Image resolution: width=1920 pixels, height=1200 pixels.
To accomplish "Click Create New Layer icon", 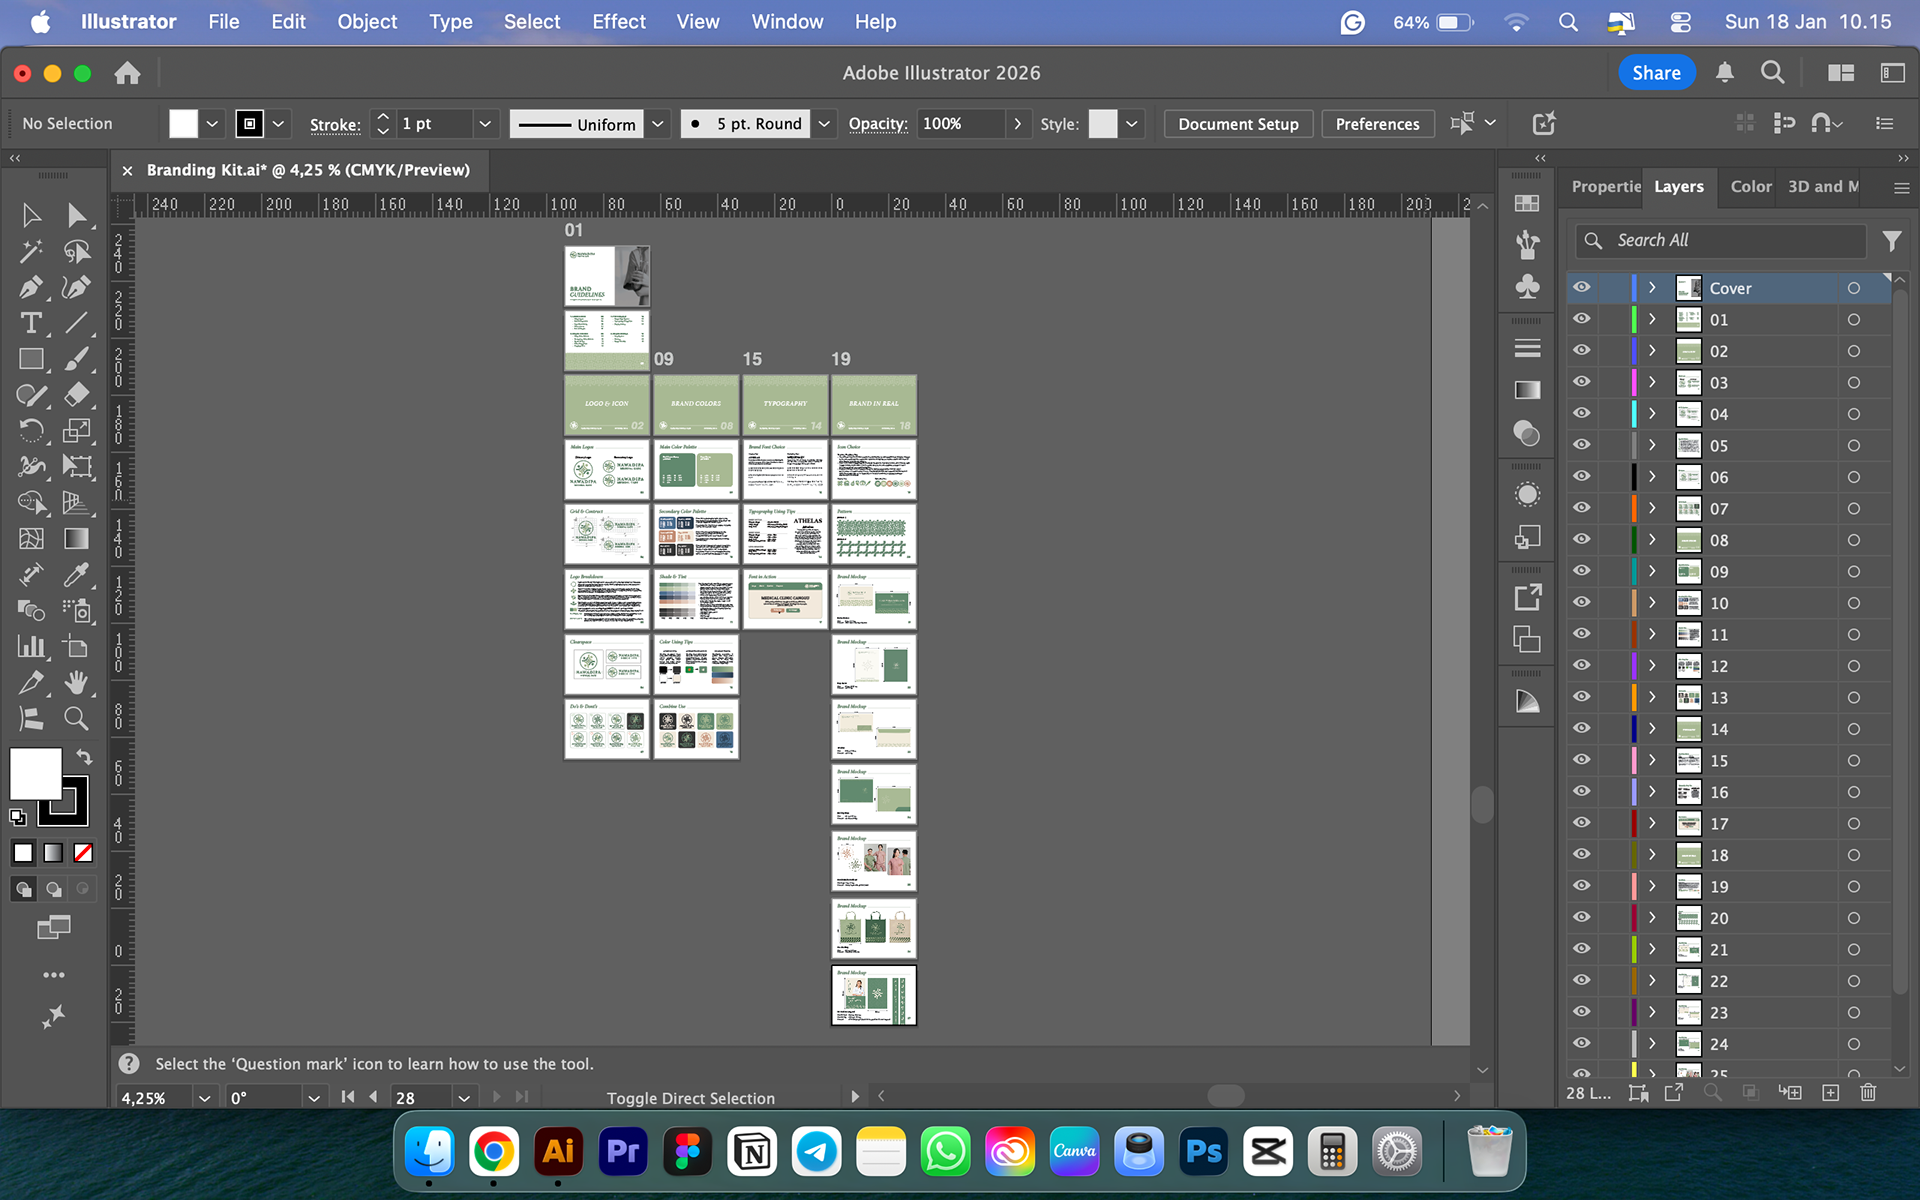I will point(1830,1093).
